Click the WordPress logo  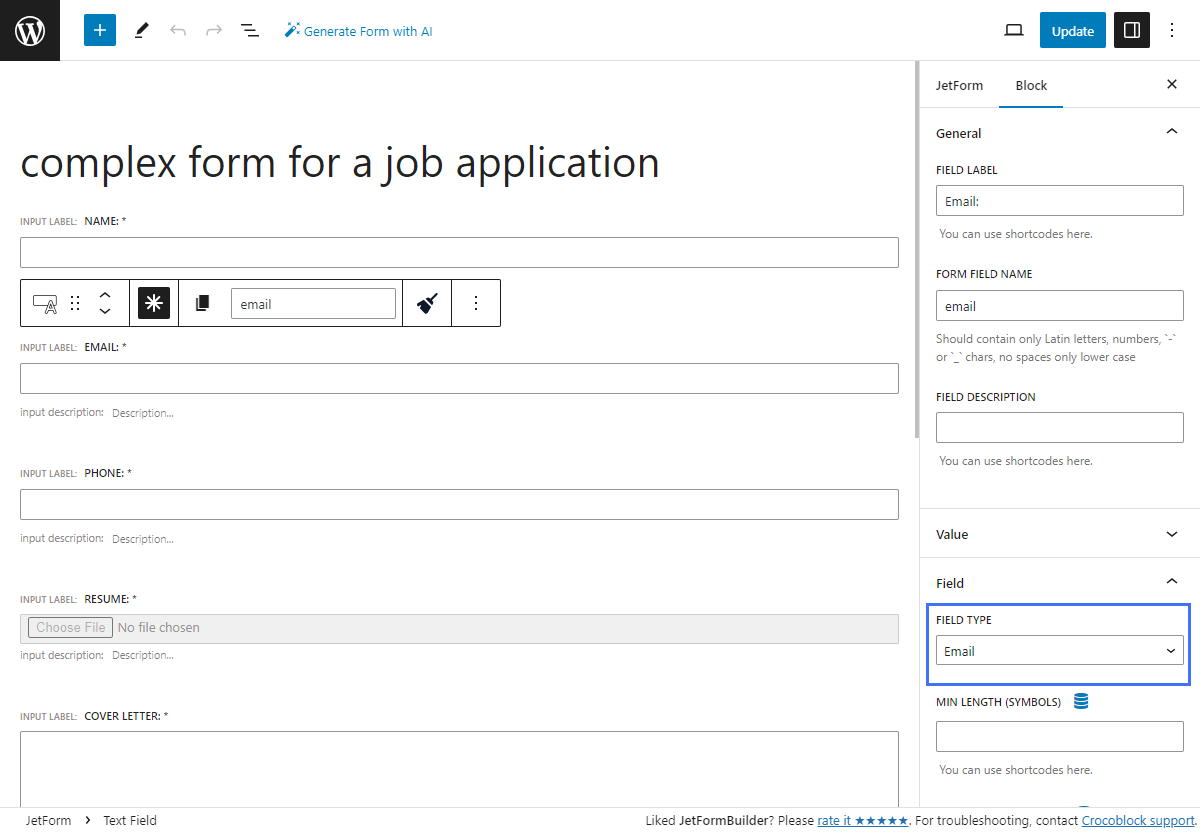pos(29,30)
